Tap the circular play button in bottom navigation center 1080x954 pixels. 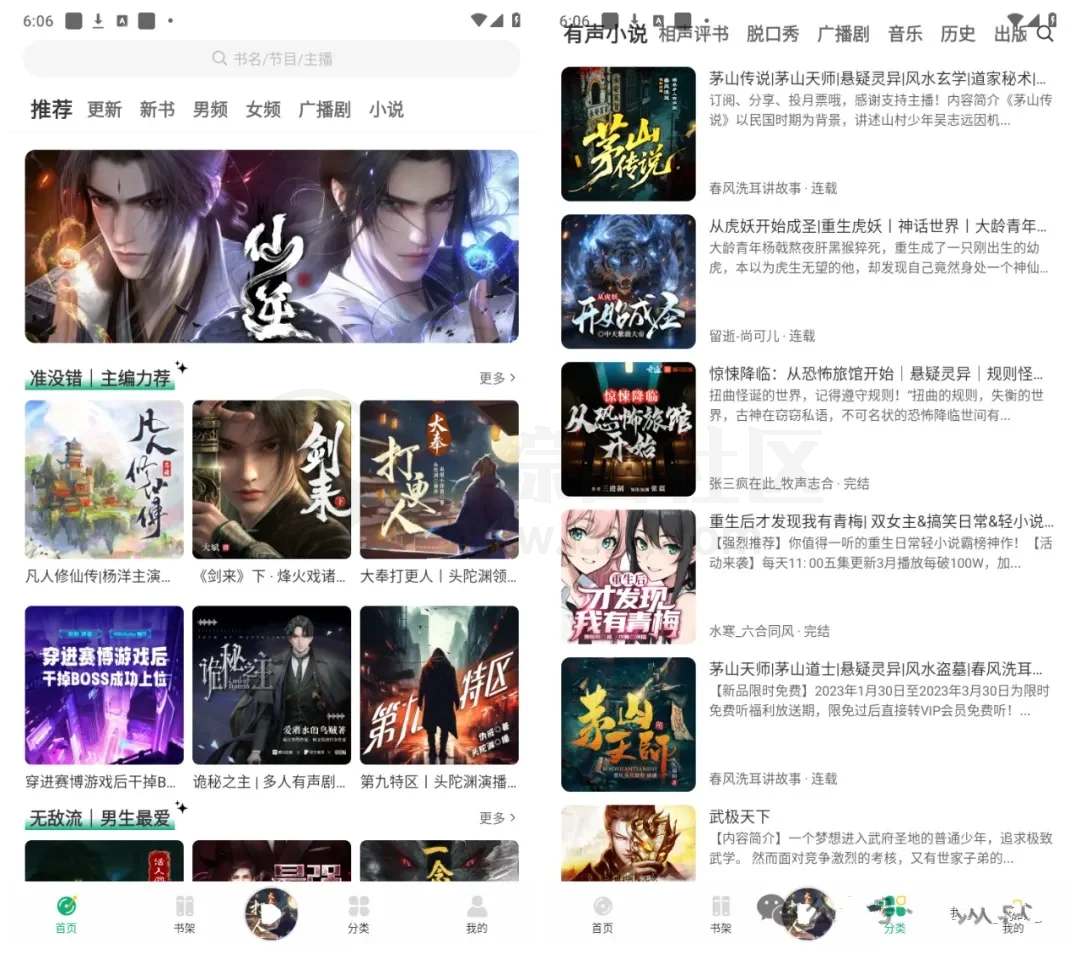click(x=270, y=914)
